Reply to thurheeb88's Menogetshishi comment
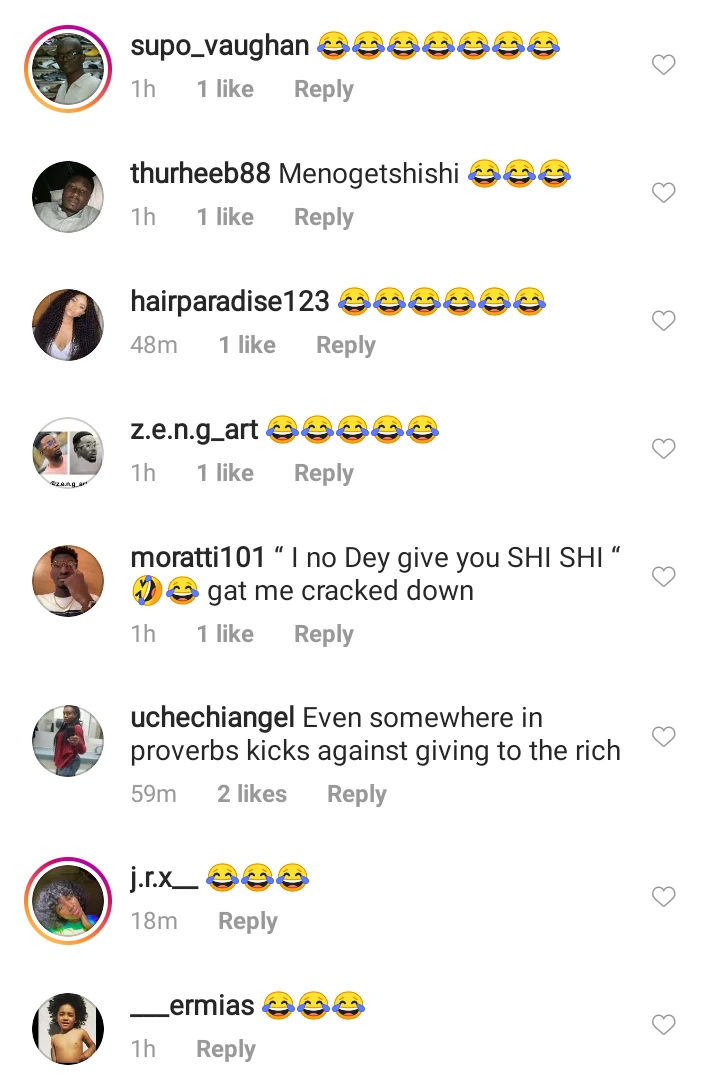Screen dimensions: 720x1084 pyautogui.click(x=323, y=218)
